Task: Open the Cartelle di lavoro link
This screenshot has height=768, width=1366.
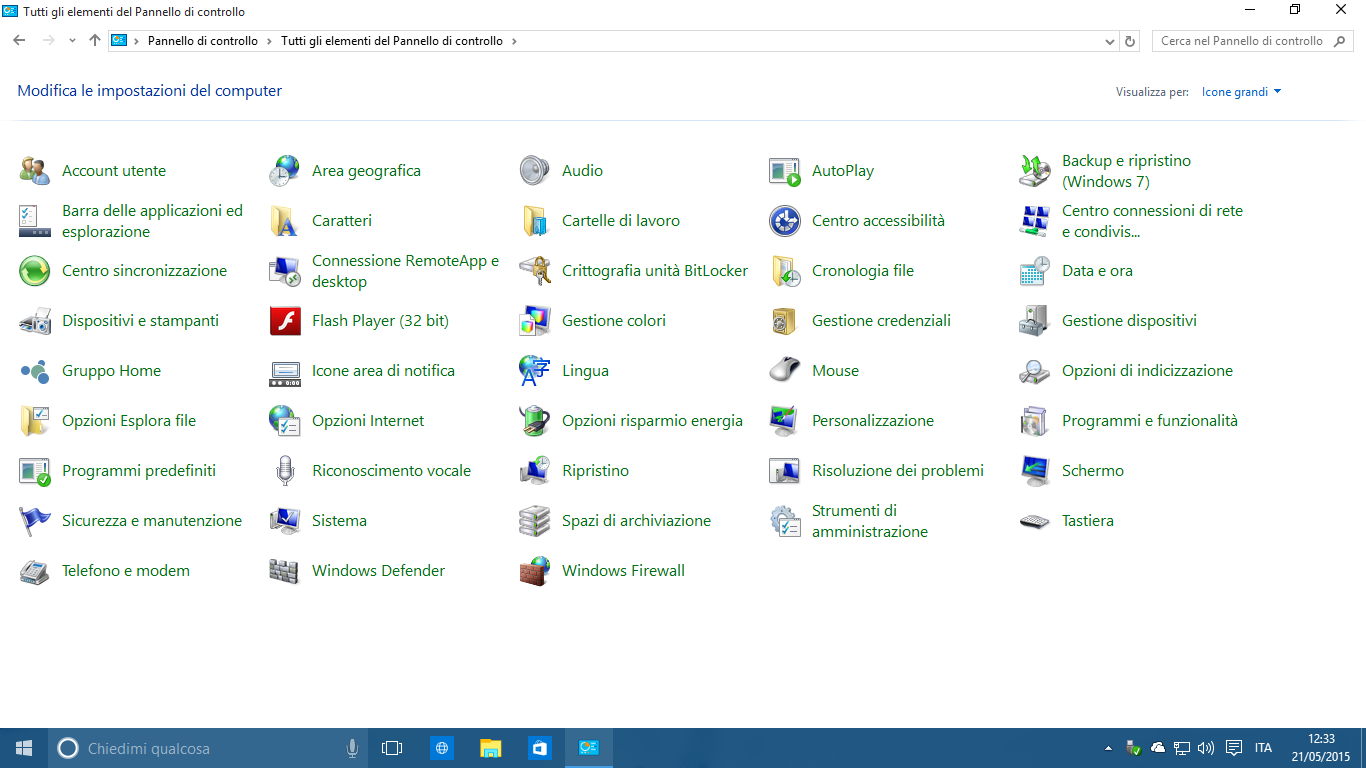Action: 621,221
